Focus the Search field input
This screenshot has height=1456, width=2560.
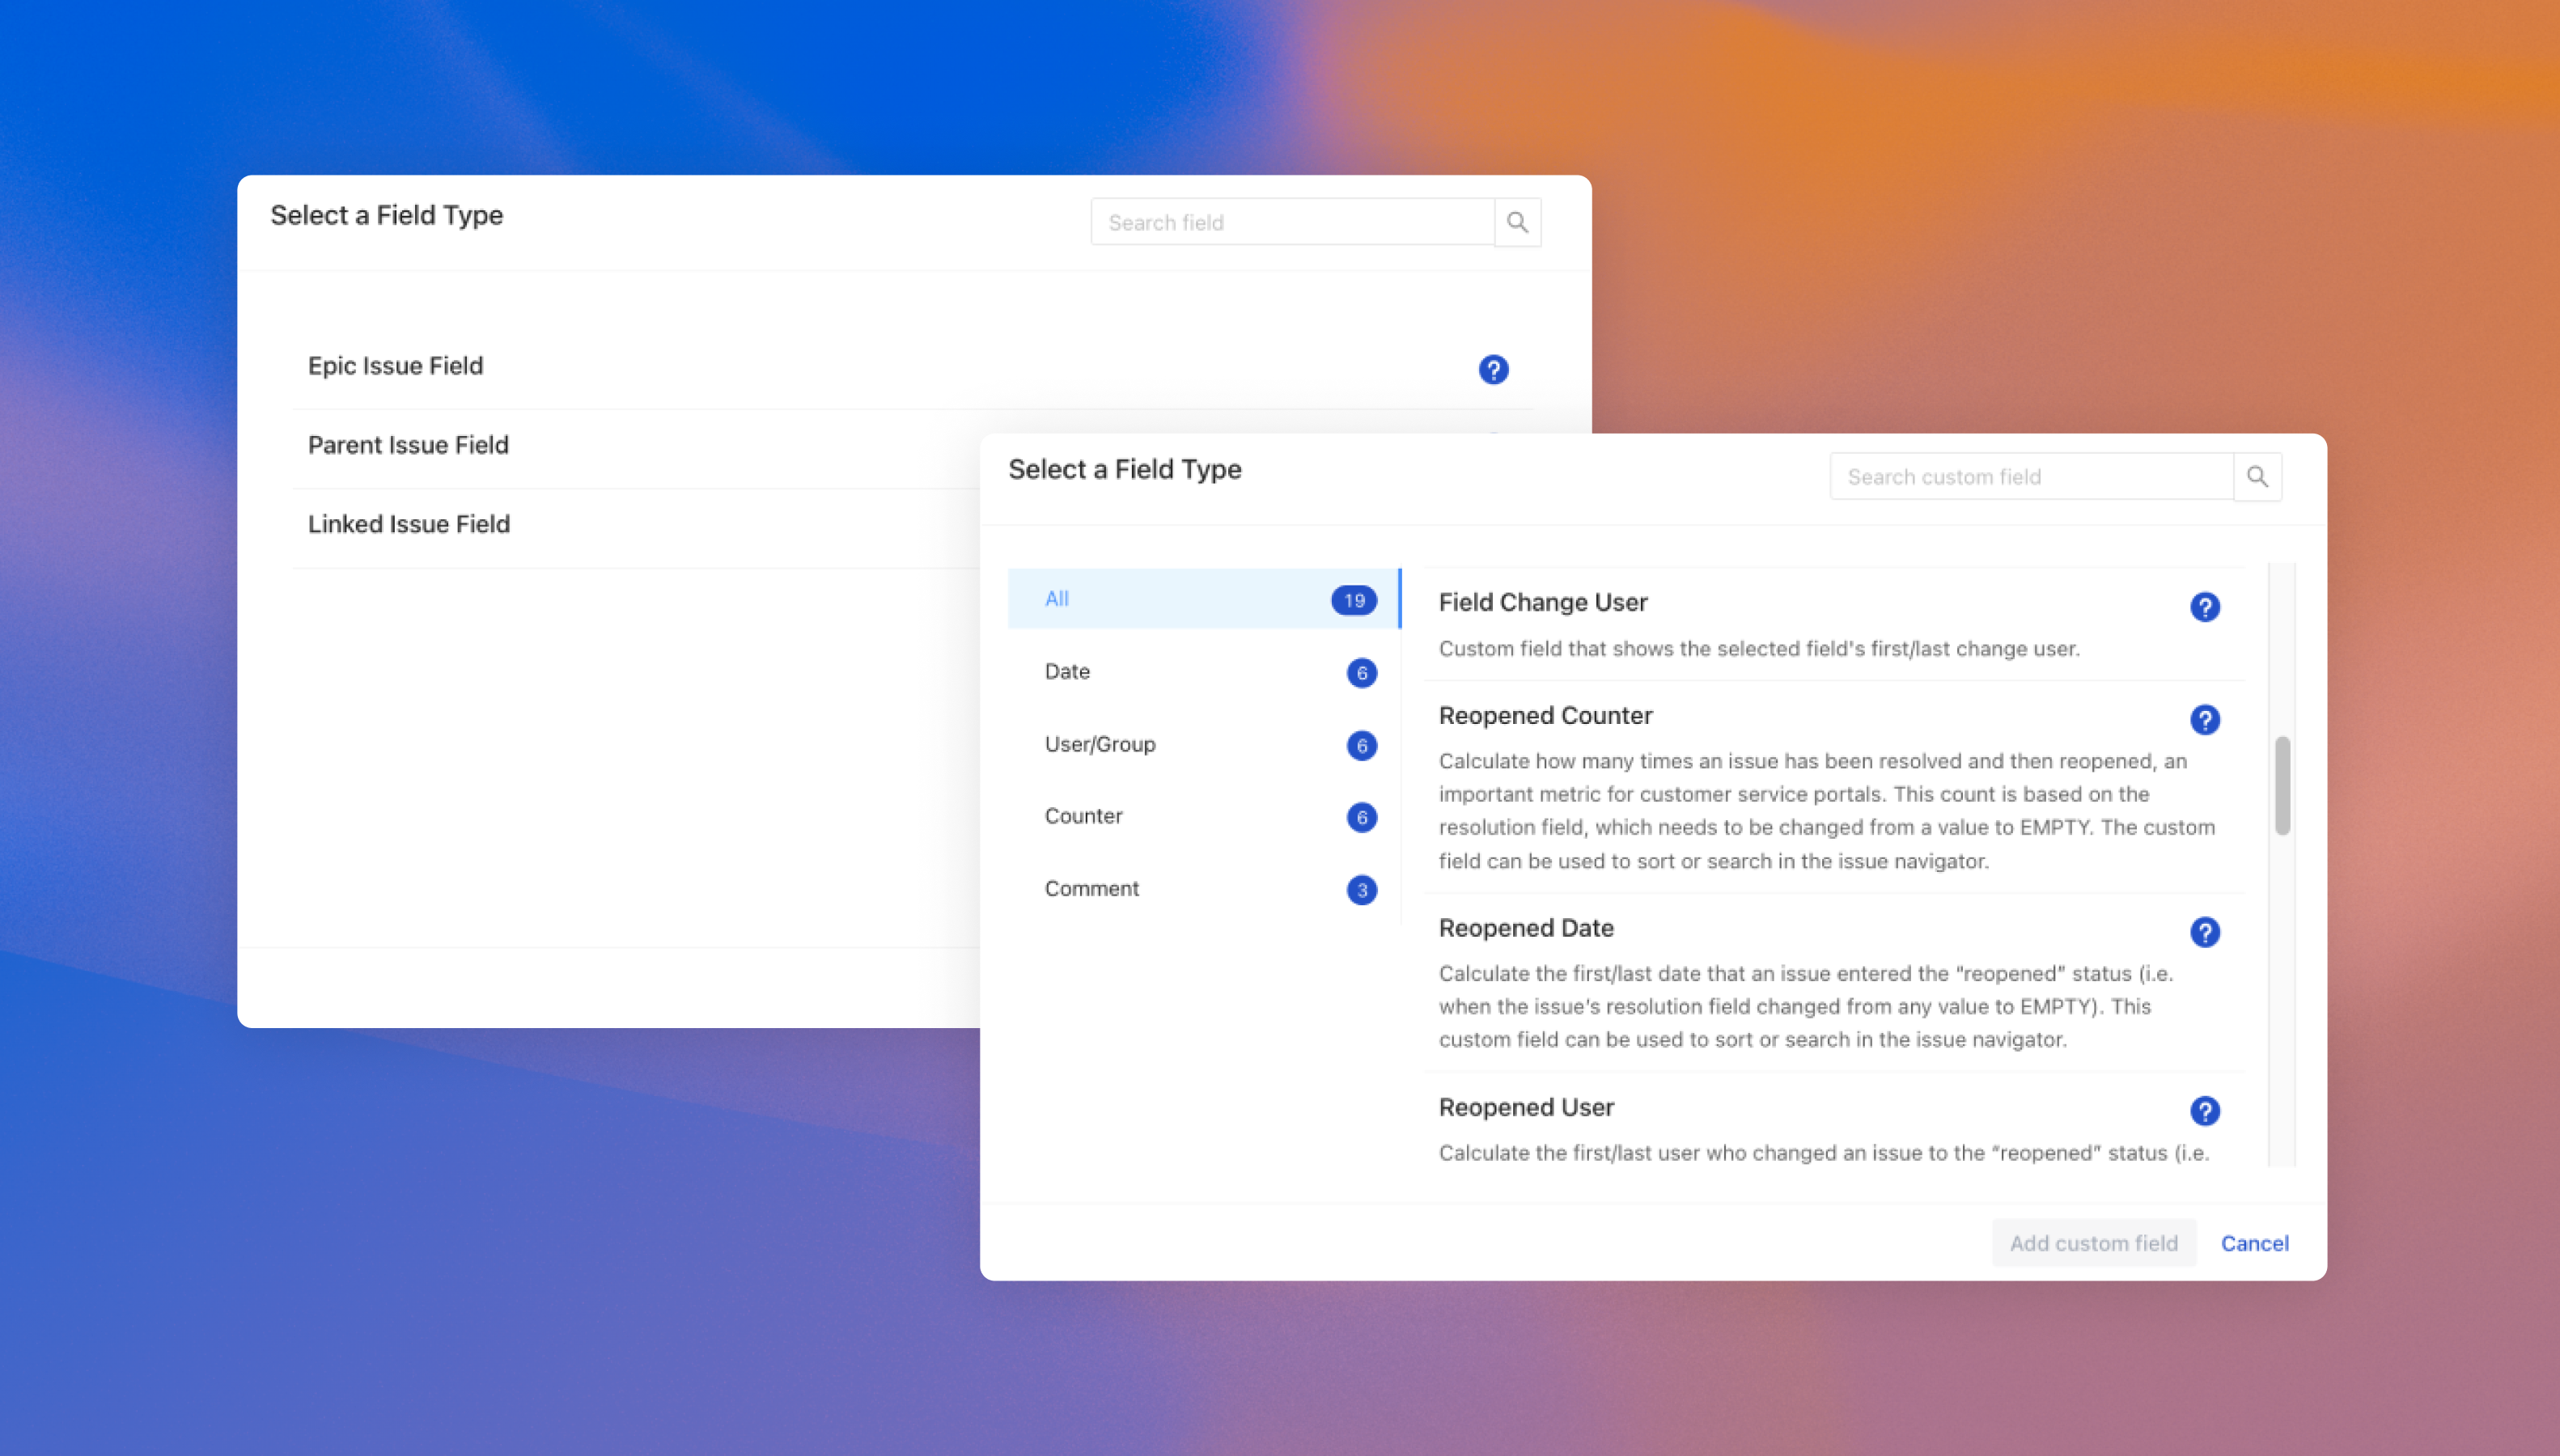tap(1292, 222)
